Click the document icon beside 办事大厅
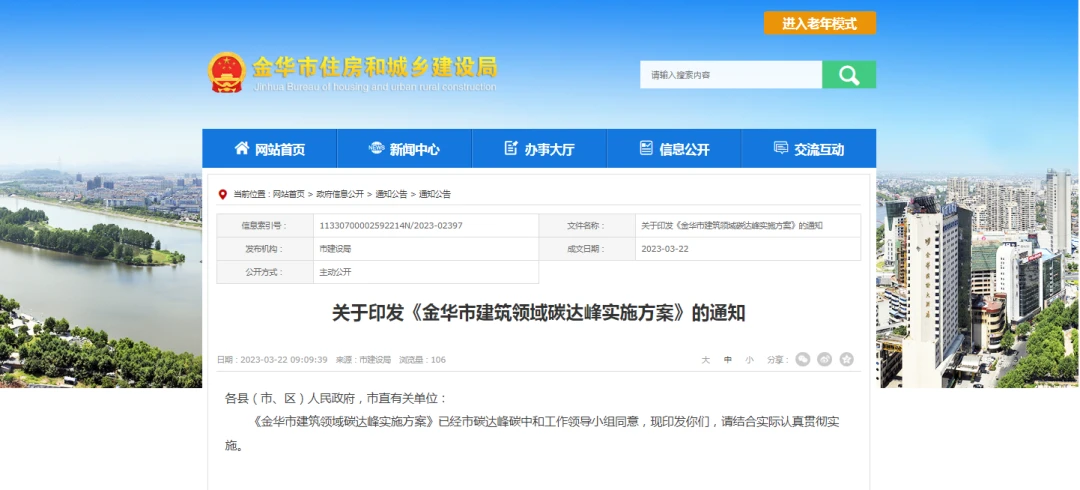1080x490 pixels. [511, 148]
